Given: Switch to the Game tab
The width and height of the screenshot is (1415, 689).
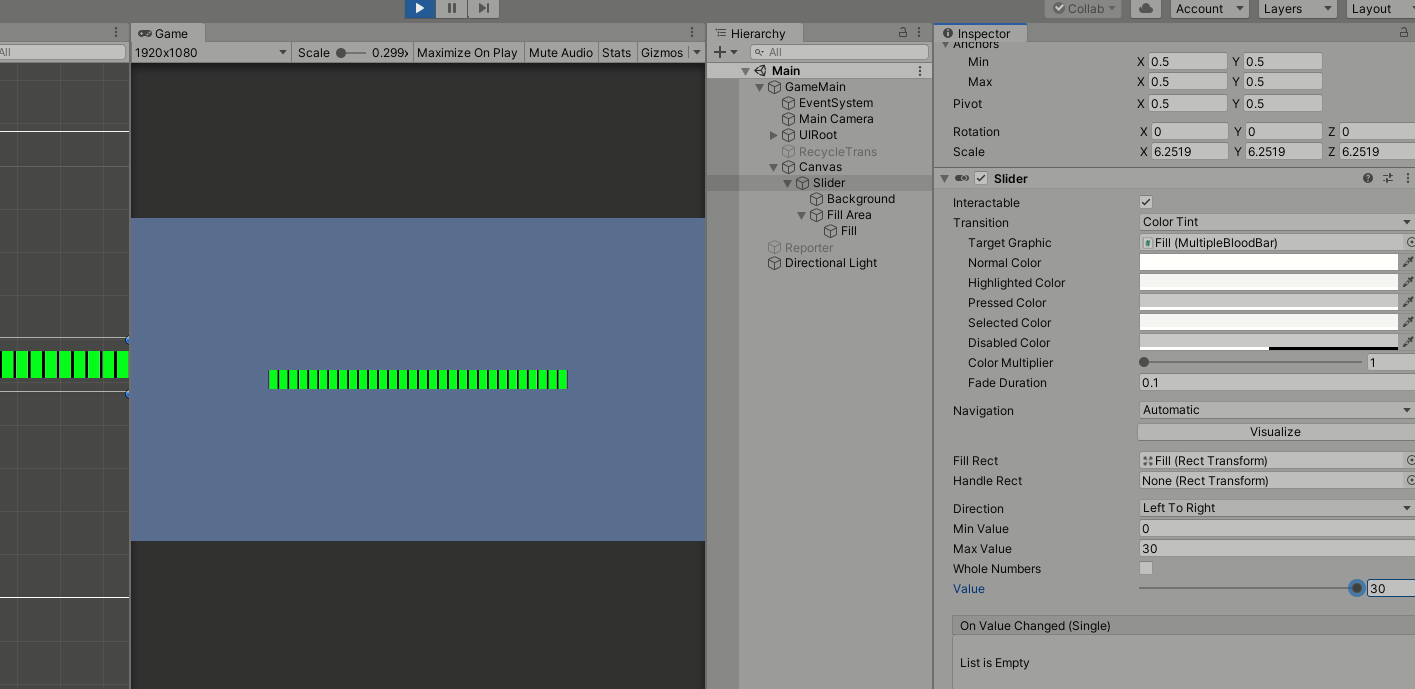Looking at the screenshot, I should pos(167,32).
